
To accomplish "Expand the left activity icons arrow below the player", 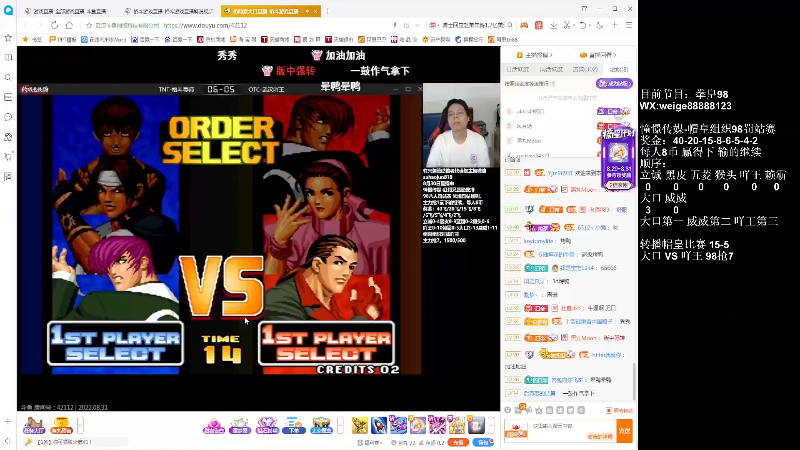I will coord(80,424).
